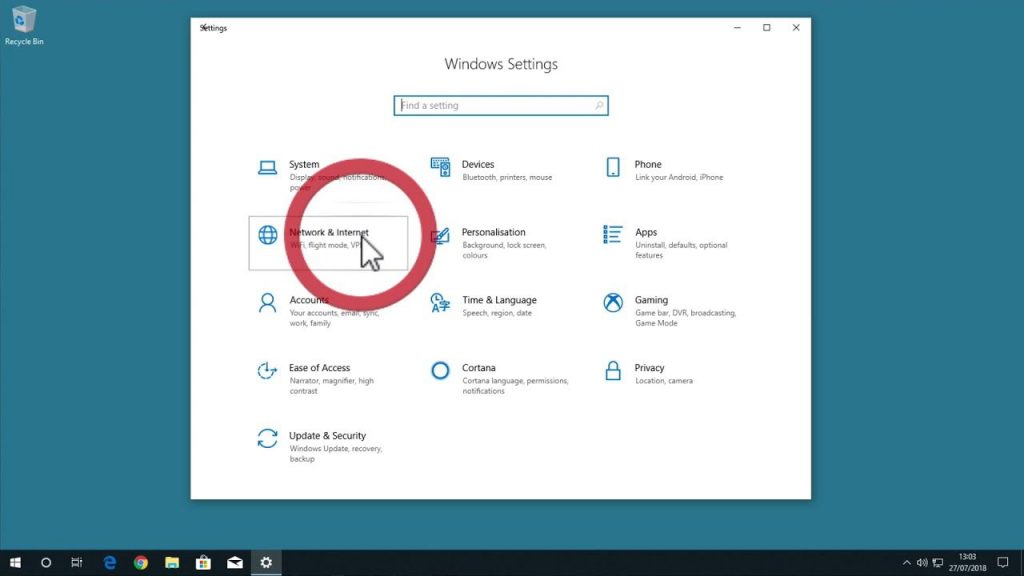Open the Network & Internet globe icon
The width and height of the screenshot is (1024, 576).
coord(267,235)
